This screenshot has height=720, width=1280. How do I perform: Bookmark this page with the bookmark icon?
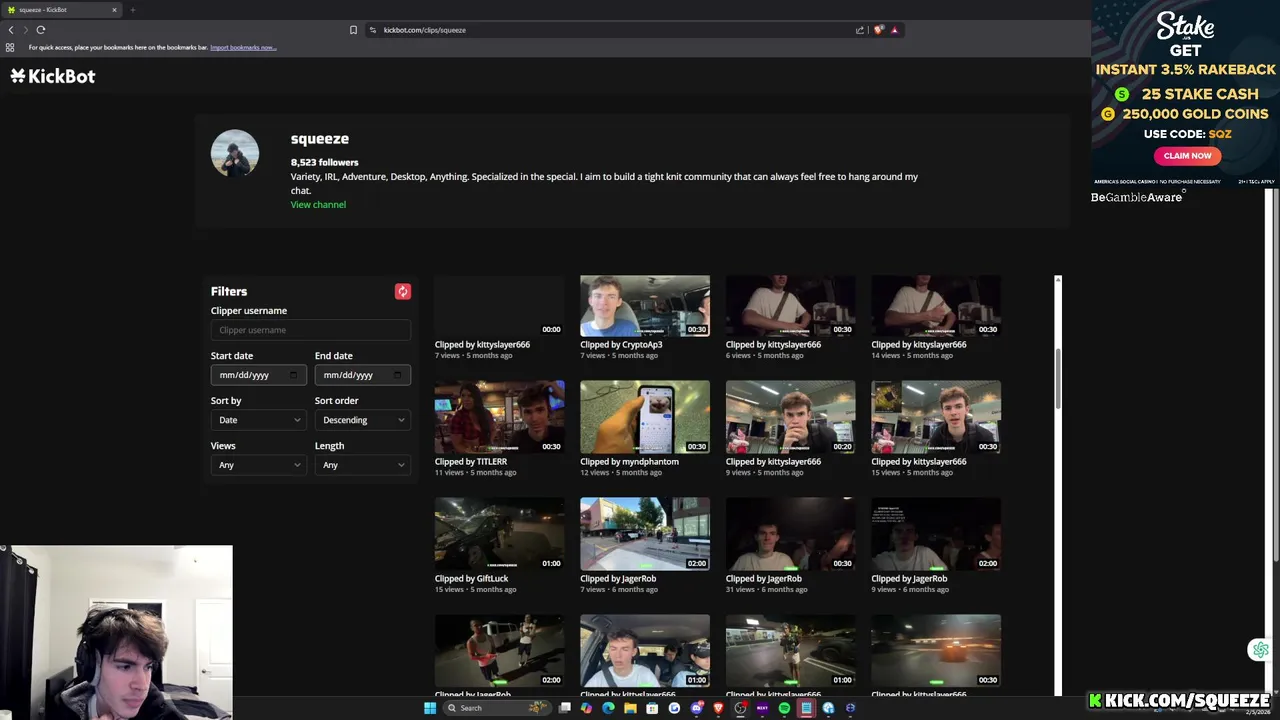(353, 30)
